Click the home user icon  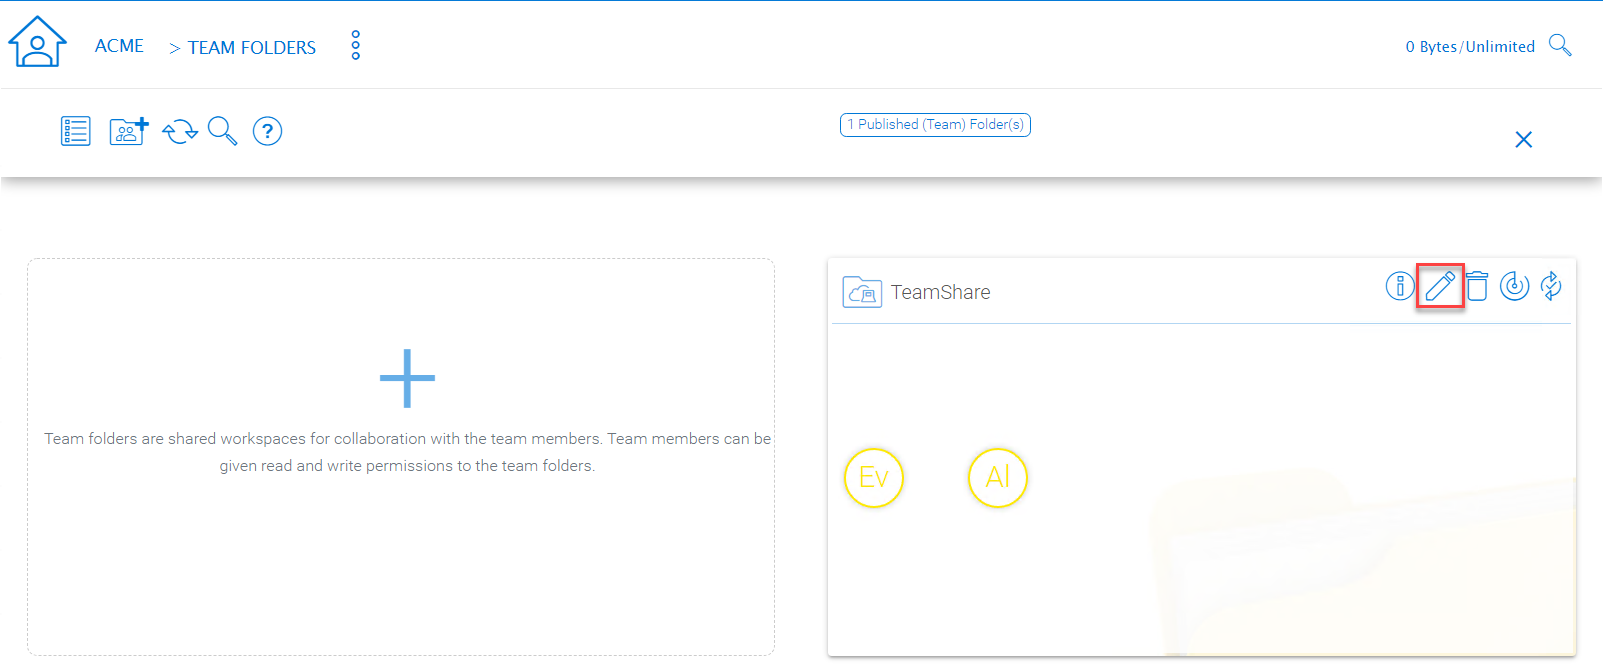(37, 42)
